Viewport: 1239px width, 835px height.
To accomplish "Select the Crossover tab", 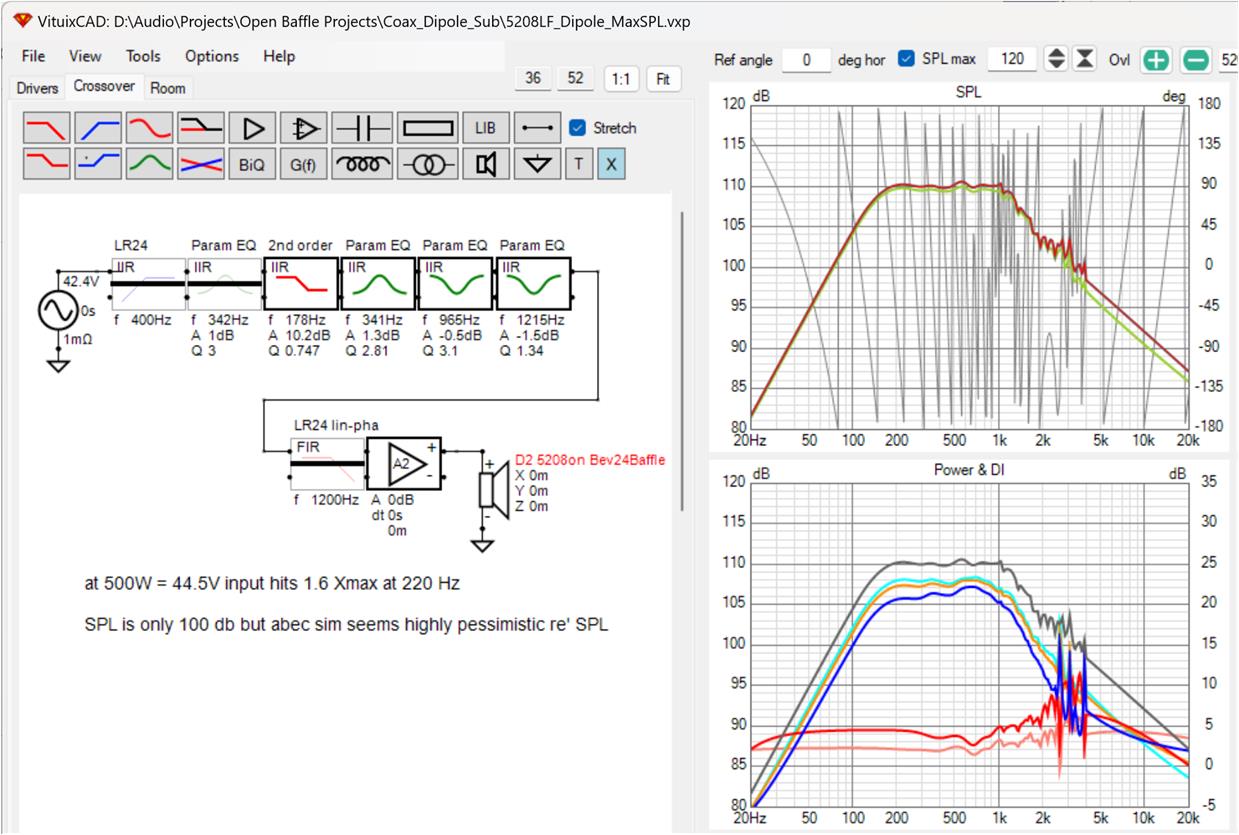I will [x=104, y=86].
